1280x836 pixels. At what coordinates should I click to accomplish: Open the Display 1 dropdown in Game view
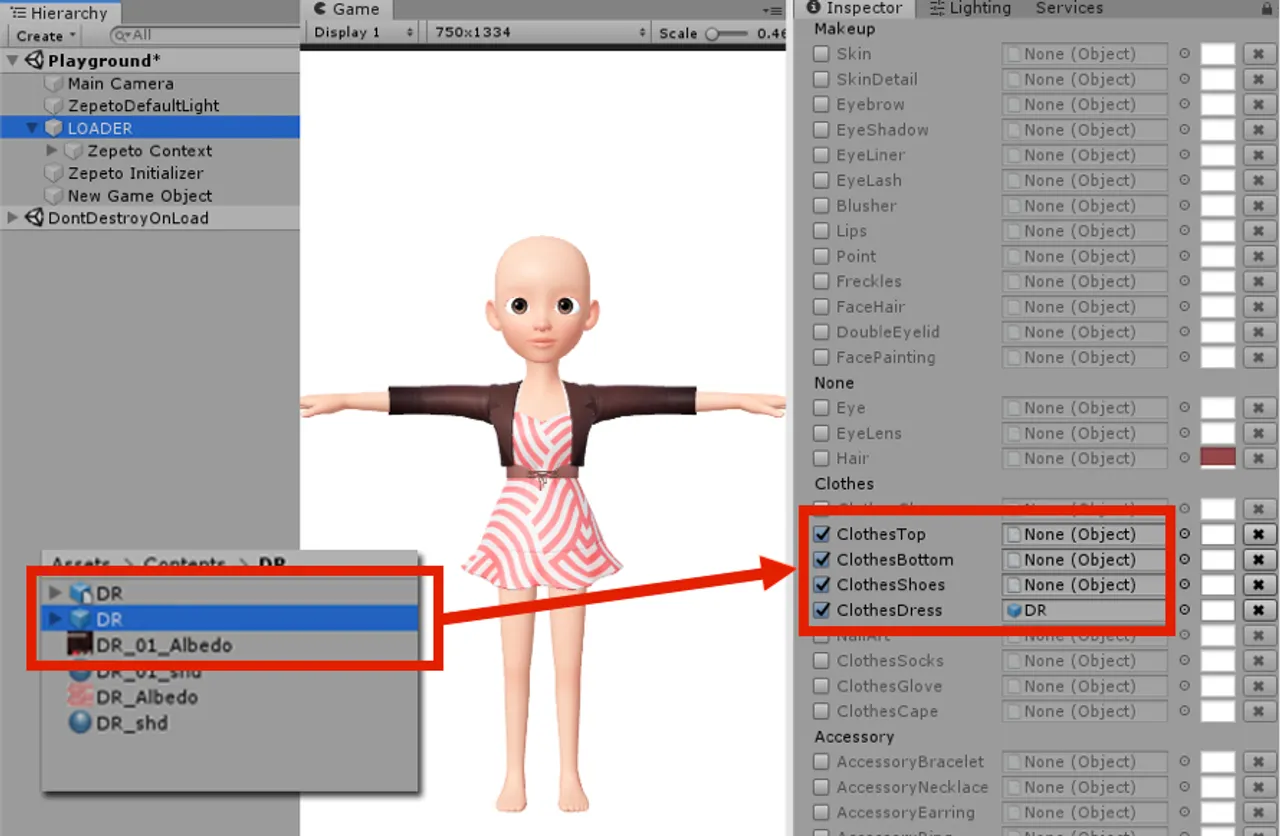point(360,32)
